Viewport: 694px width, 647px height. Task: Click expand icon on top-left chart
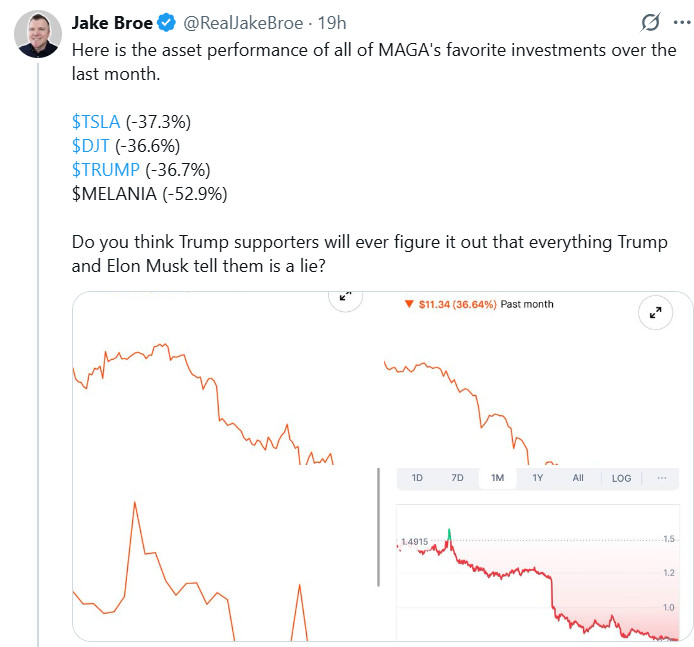[x=345, y=296]
